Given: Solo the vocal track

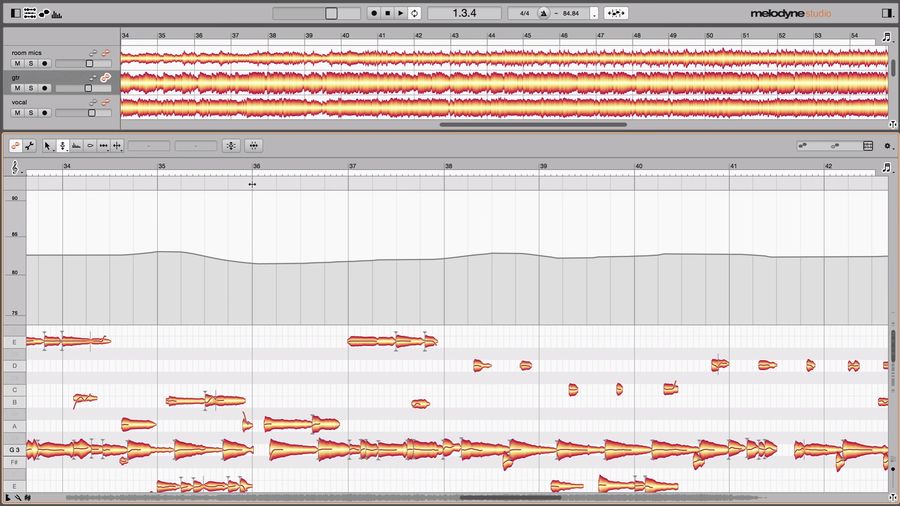Looking at the screenshot, I should [x=31, y=112].
